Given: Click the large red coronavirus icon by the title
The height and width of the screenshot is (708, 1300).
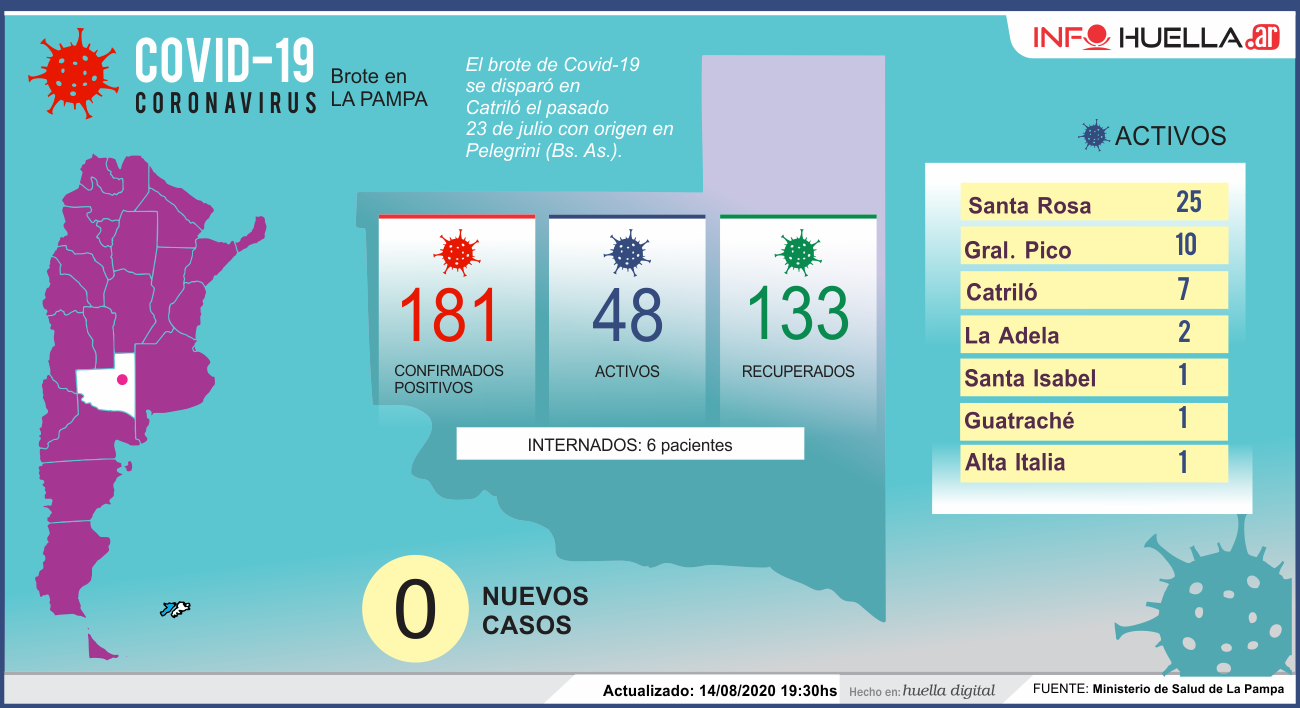Looking at the screenshot, I should click(x=73, y=73).
